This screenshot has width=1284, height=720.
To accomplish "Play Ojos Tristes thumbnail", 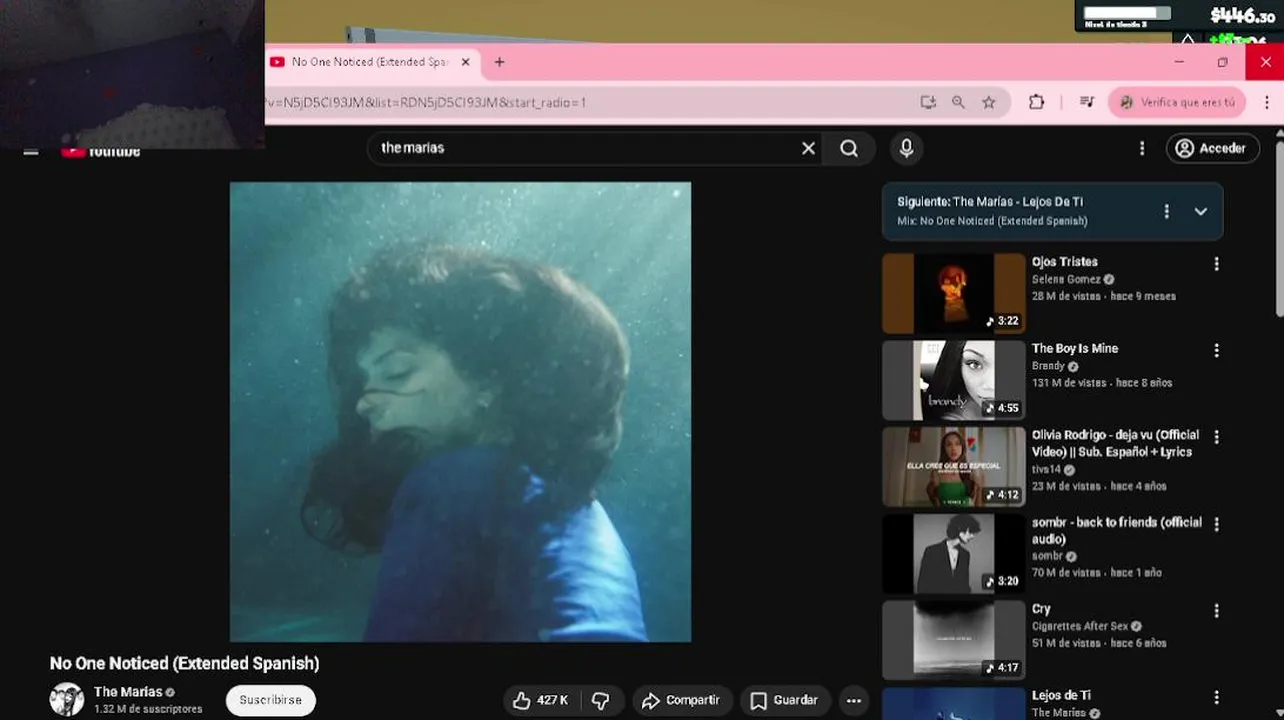I will click(x=954, y=293).
